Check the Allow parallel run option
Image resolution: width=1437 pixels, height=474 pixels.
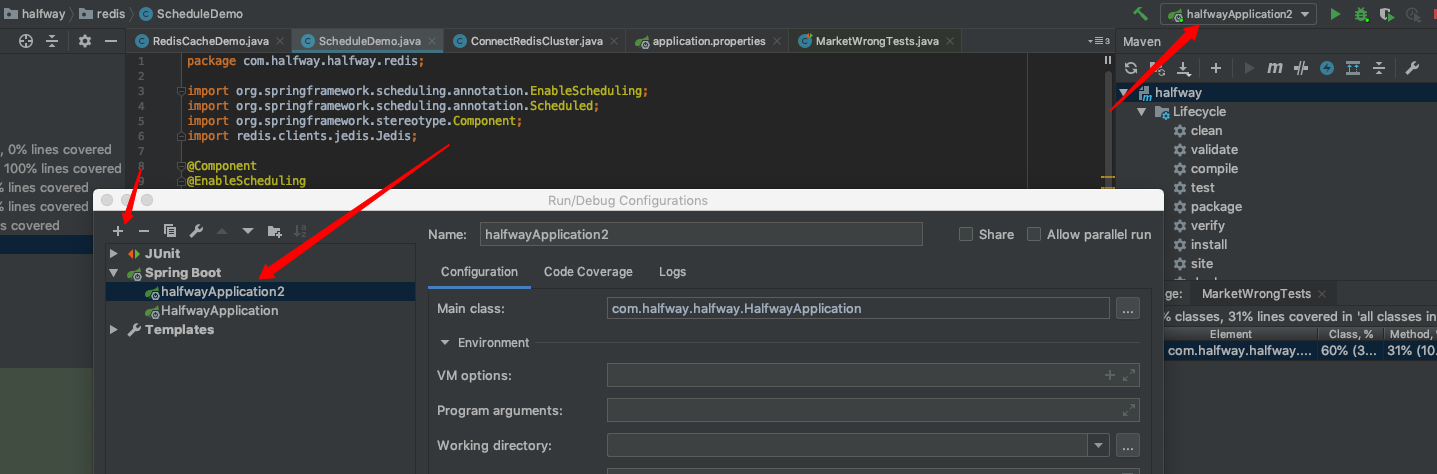1034,234
